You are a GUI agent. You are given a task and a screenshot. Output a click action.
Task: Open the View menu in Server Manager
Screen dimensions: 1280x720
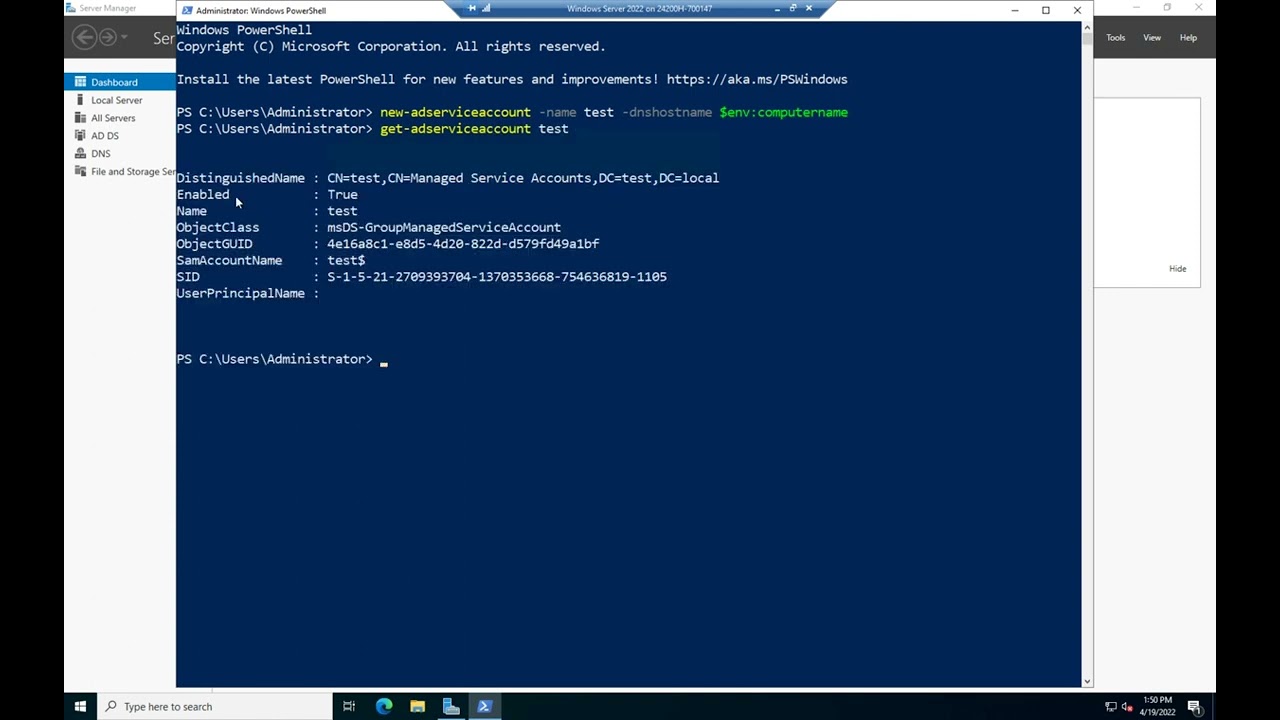click(1152, 38)
